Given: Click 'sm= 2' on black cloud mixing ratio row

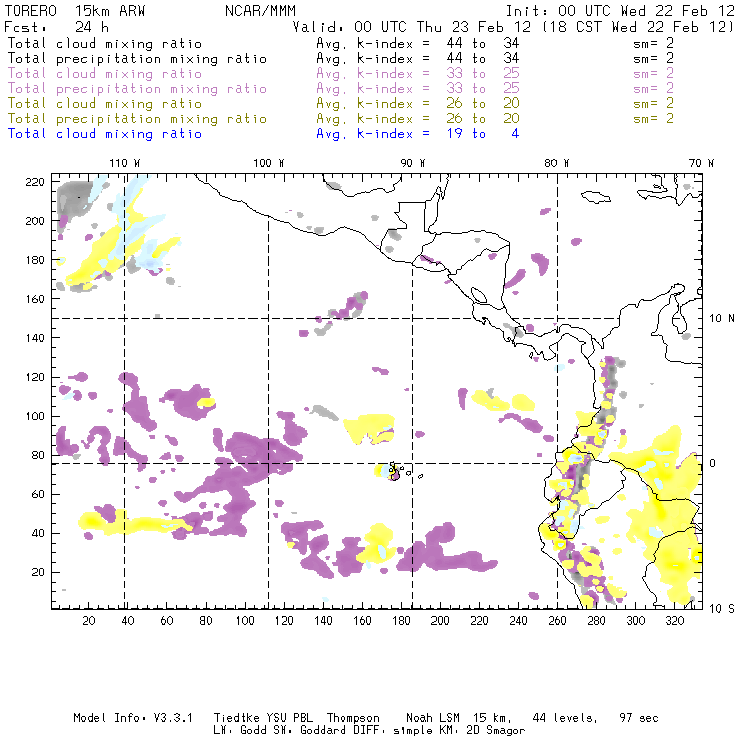Looking at the screenshot, I should pyautogui.click(x=653, y=43).
